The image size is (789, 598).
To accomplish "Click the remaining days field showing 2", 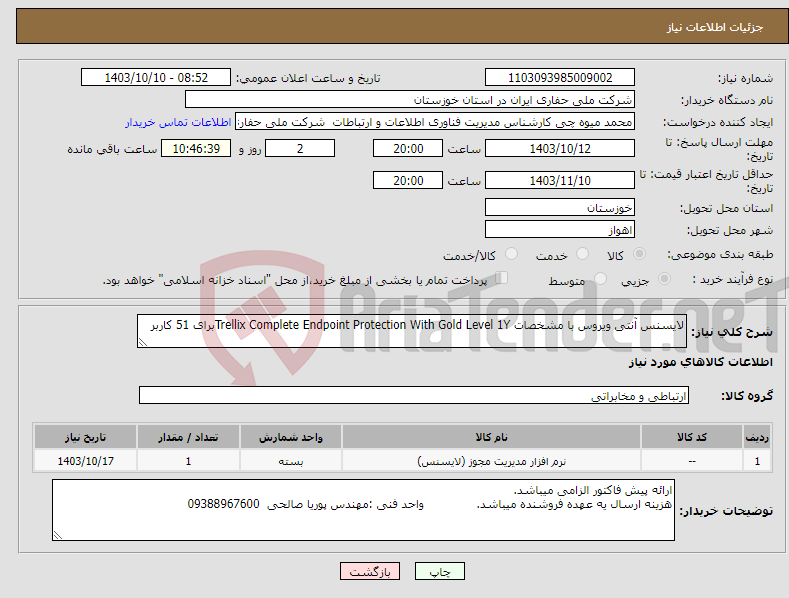I will (x=300, y=148).
